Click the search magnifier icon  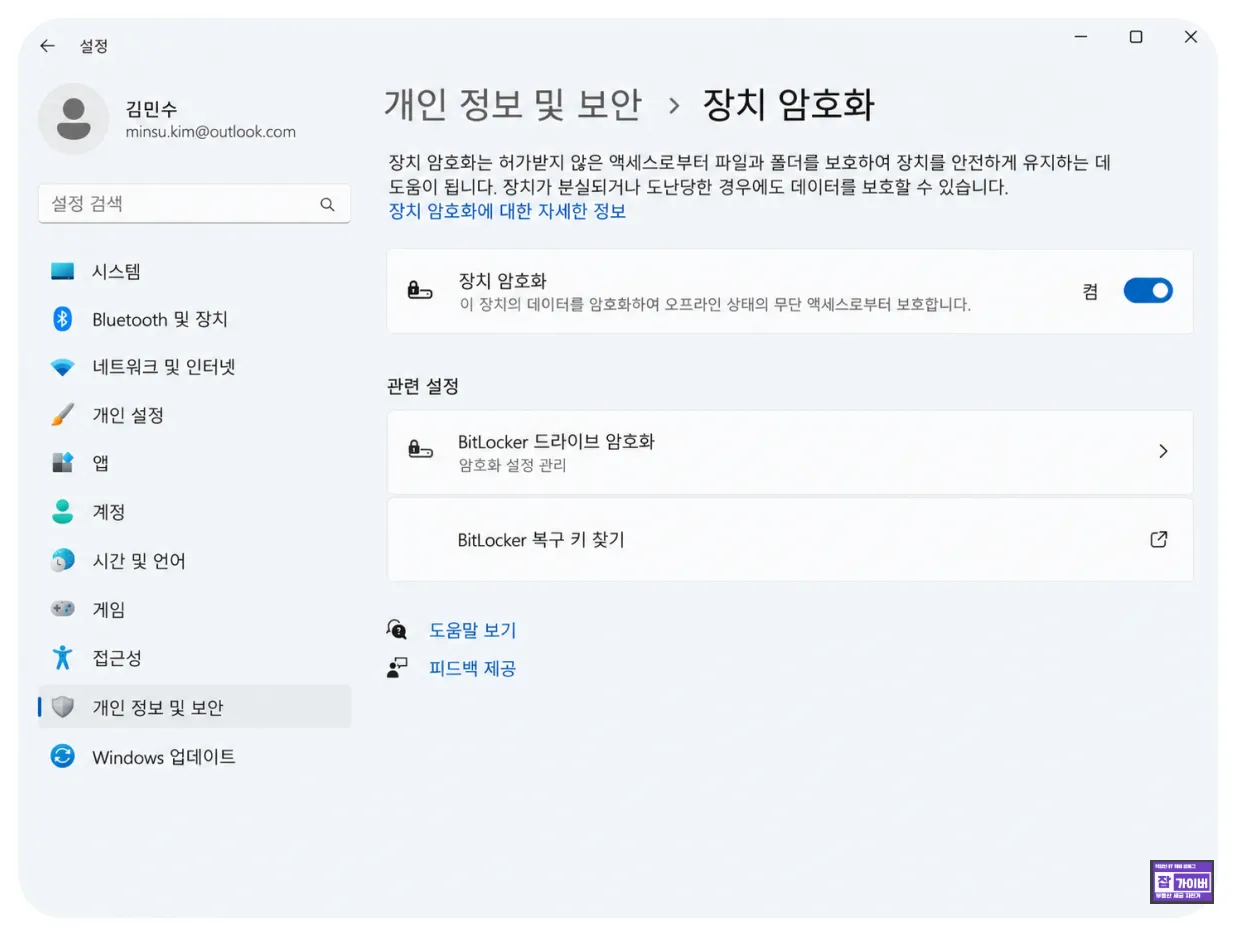327,204
